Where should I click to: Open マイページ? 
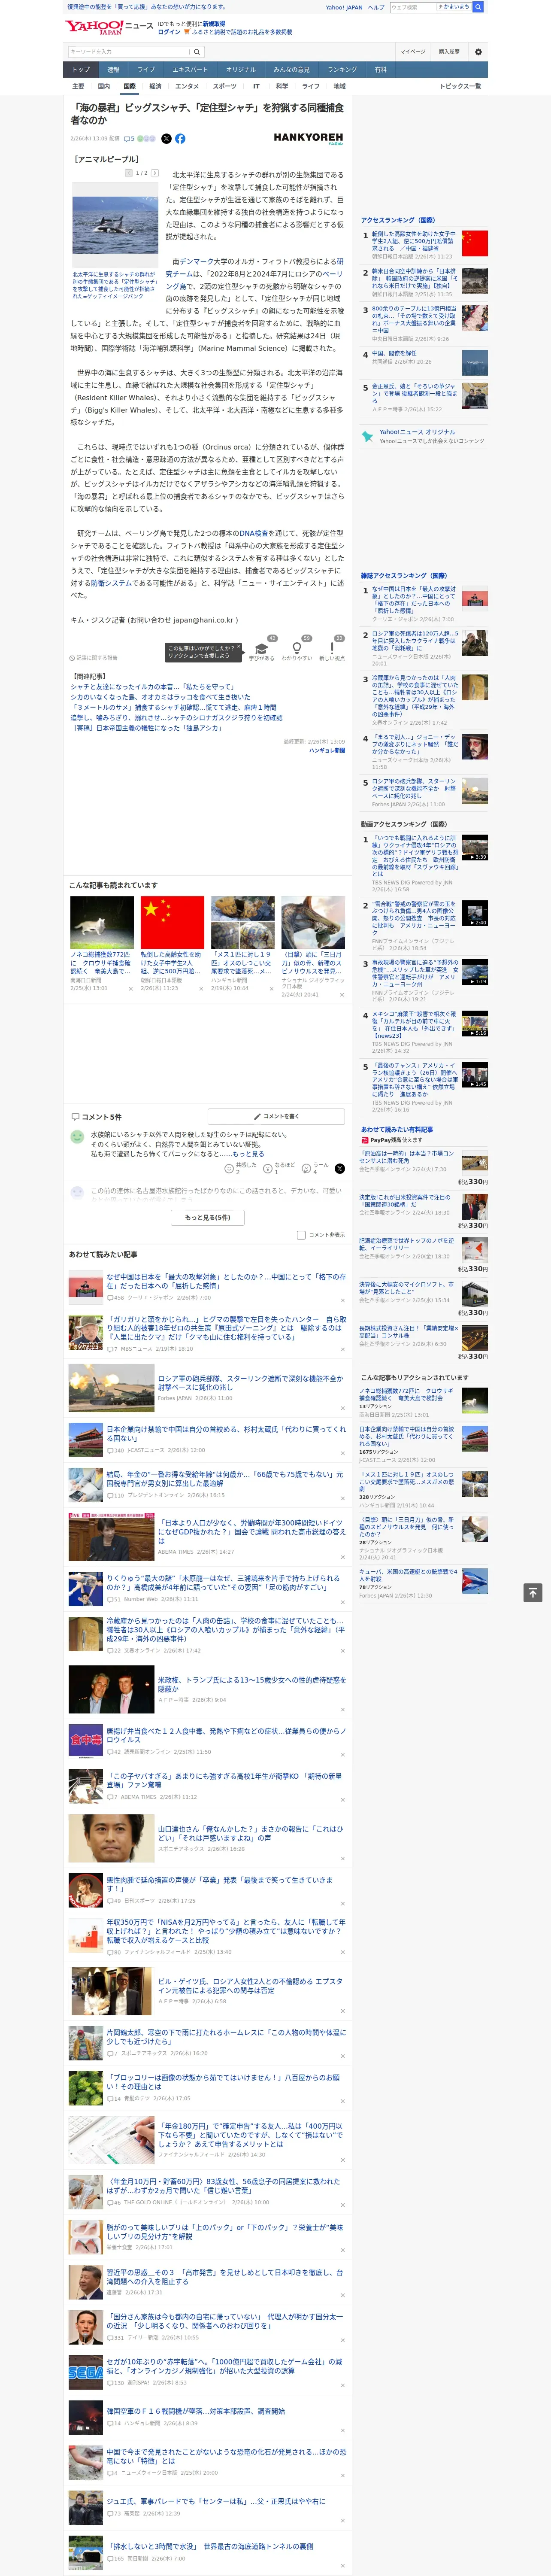click(x=412, y=52)
